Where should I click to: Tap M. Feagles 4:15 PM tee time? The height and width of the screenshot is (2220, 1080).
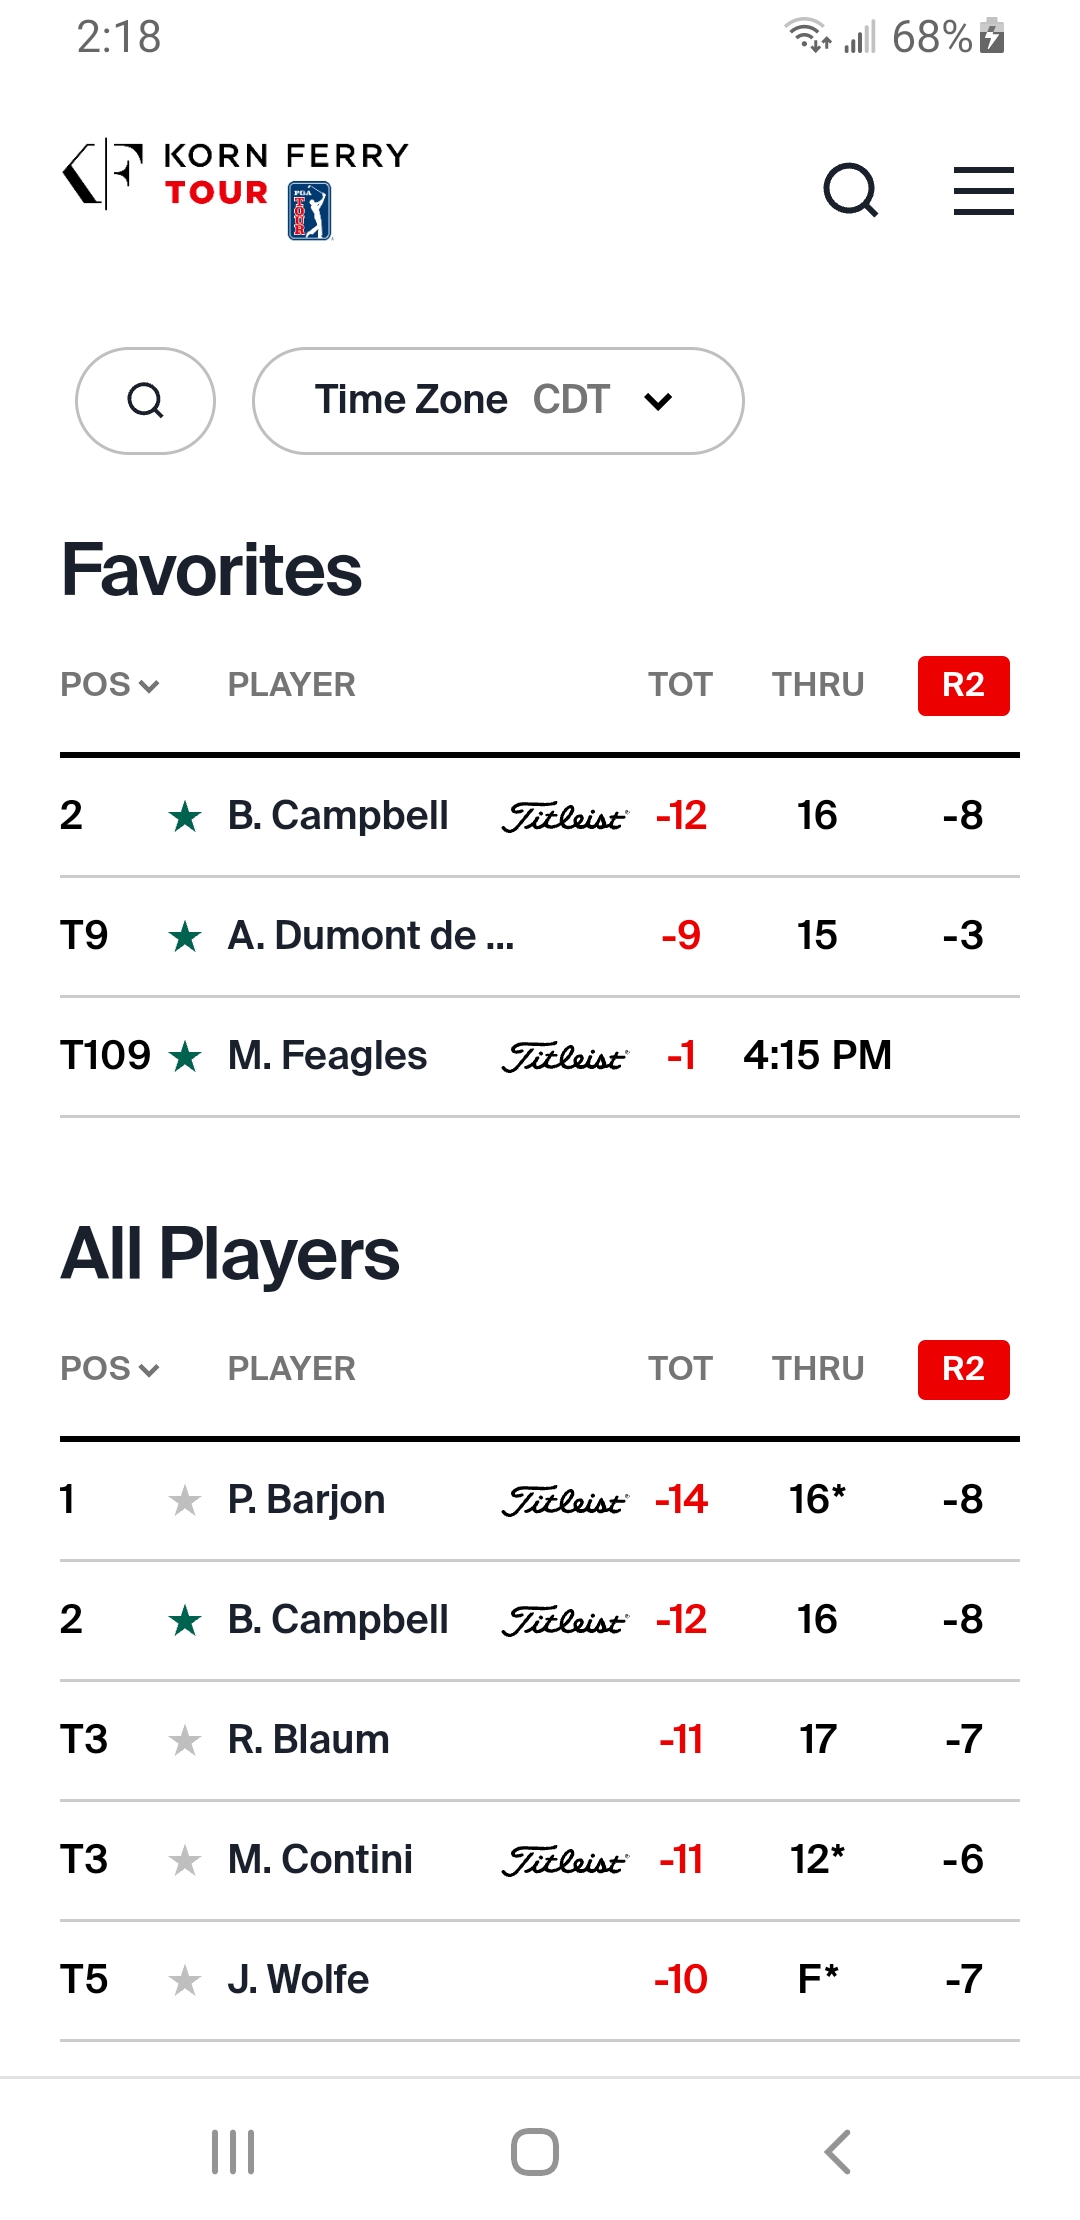pyautogui.click(x=817, y=1056)
